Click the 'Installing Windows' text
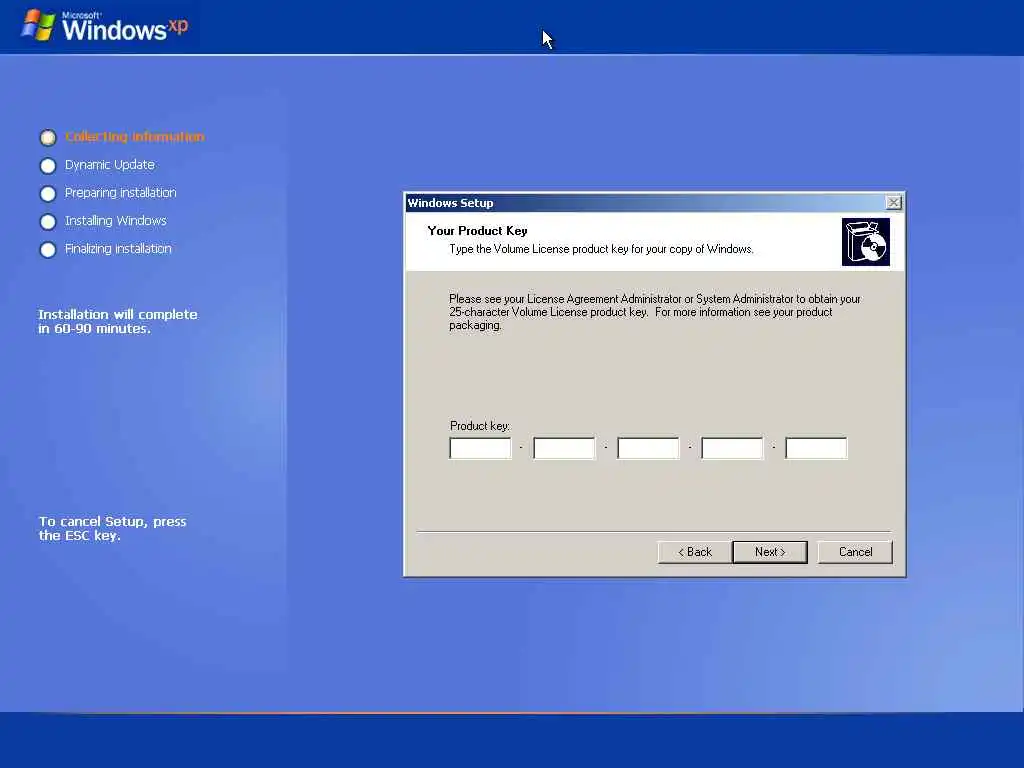 pos(116,221)
